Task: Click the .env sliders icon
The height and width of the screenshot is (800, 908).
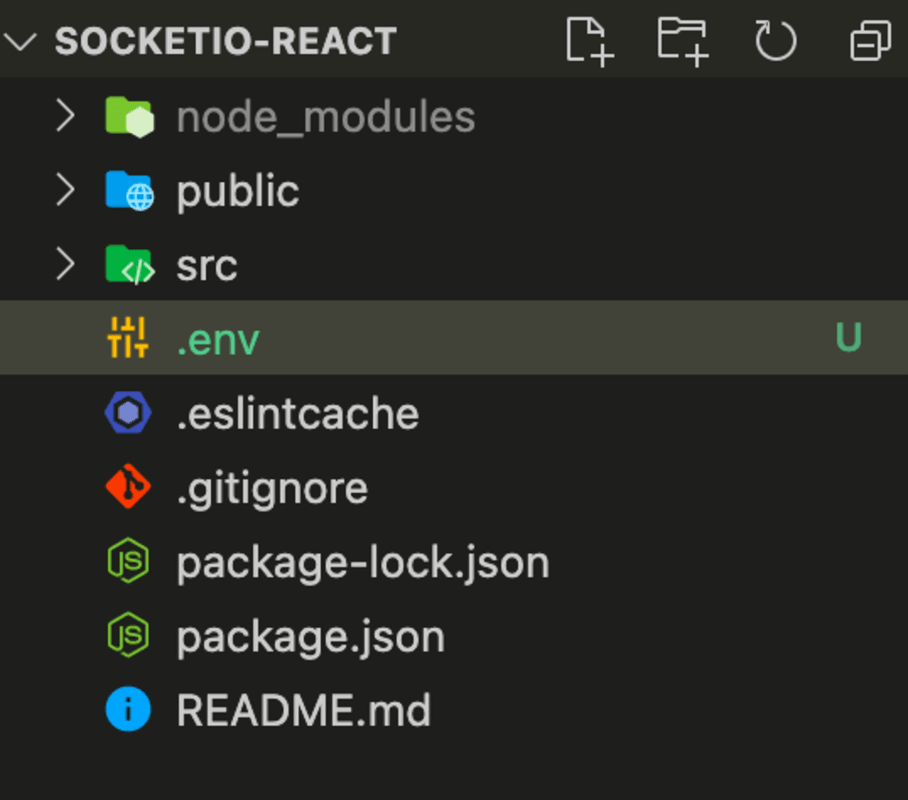Action: click(128, 338)
